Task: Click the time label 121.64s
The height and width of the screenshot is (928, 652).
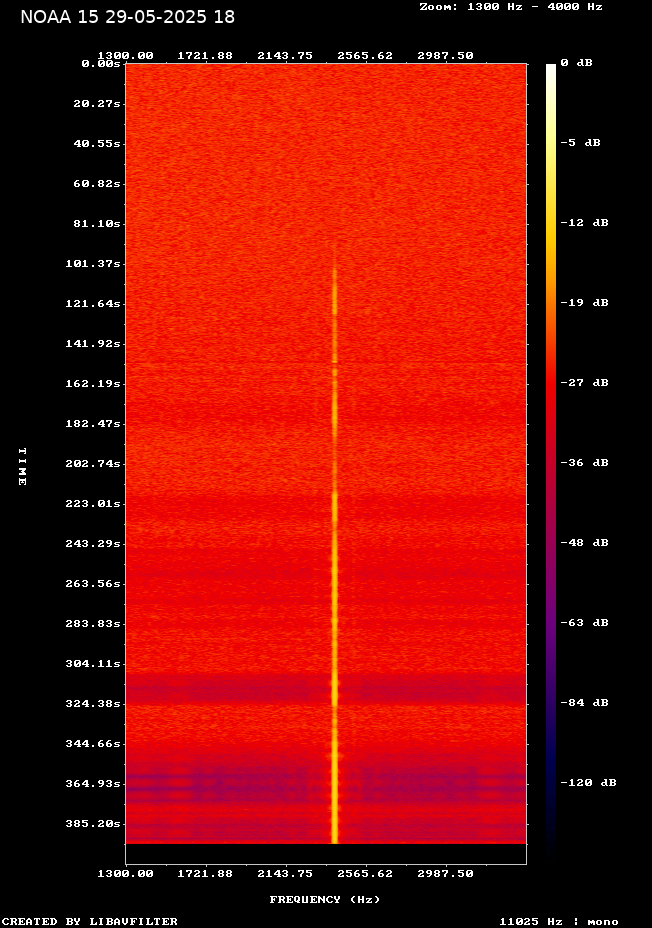Action: (x=93, y=304)
